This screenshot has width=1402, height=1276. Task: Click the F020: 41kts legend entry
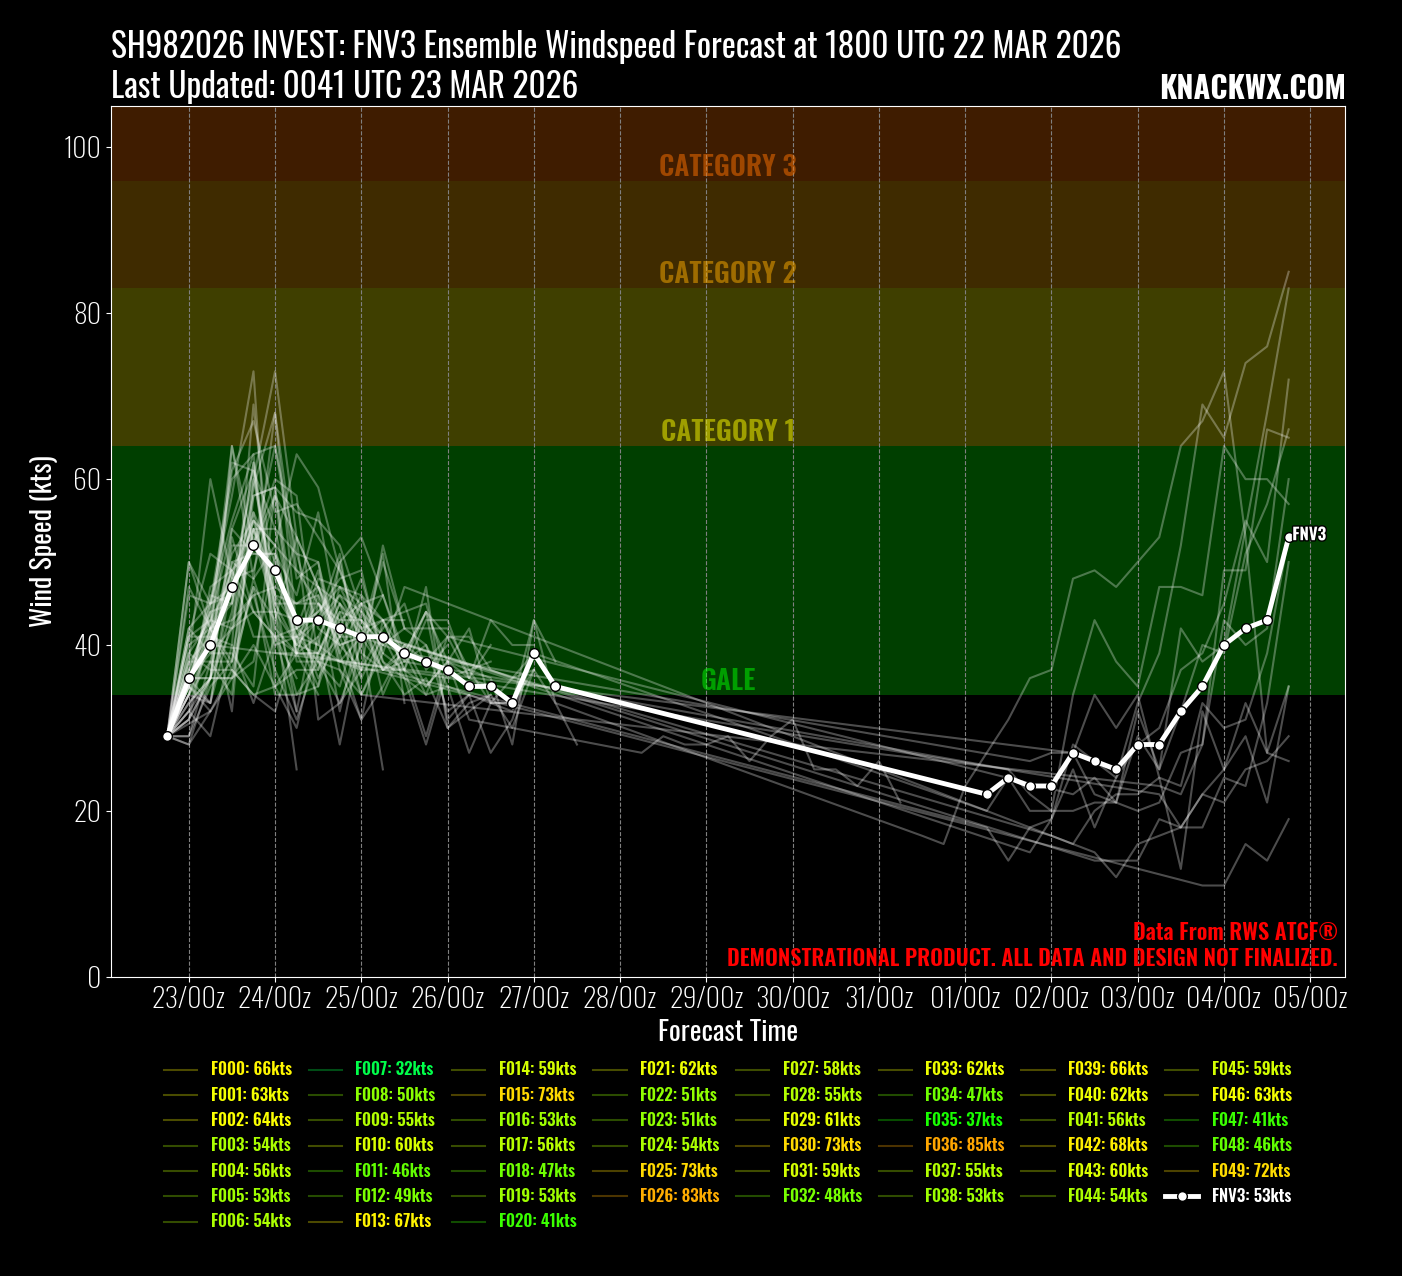[x=537, y=1220]
